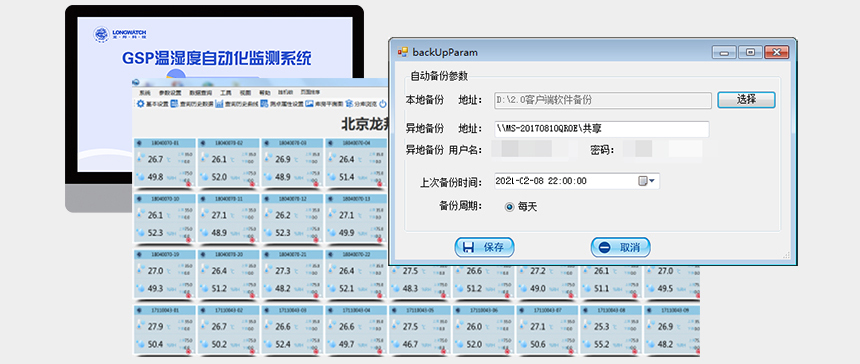860x364 pixels.
Task: Click the 保存 button in backUpParam
Action: pyautogui.click(x=484, y=247)
